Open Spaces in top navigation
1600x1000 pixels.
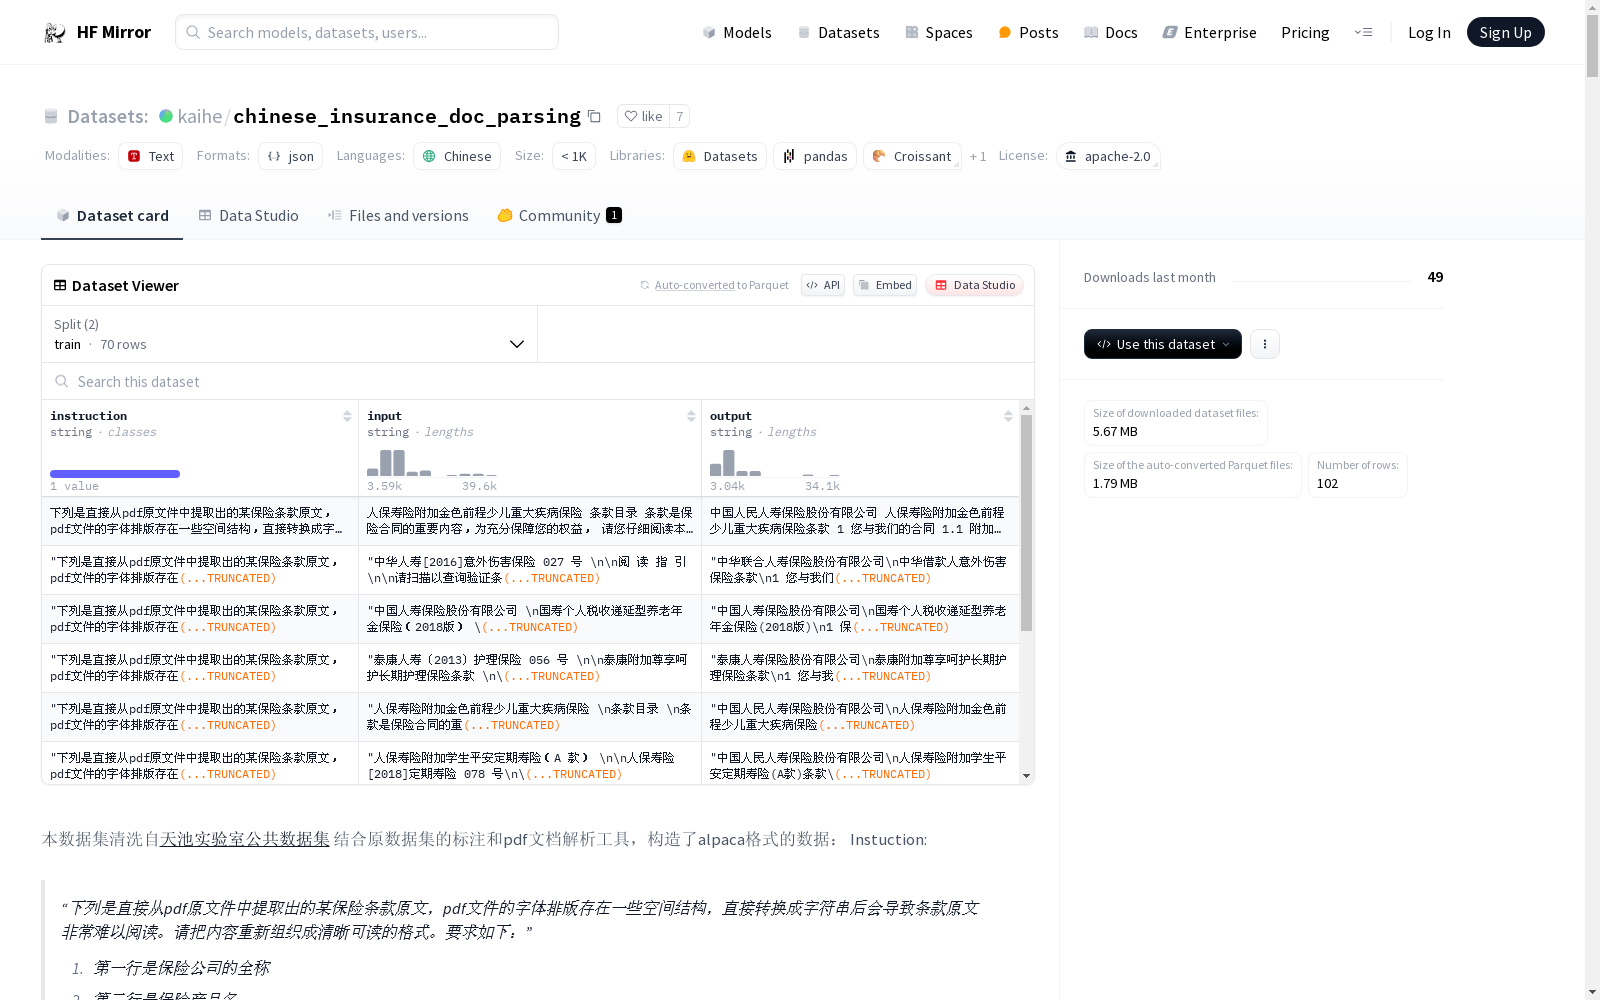tap(938, 32)
